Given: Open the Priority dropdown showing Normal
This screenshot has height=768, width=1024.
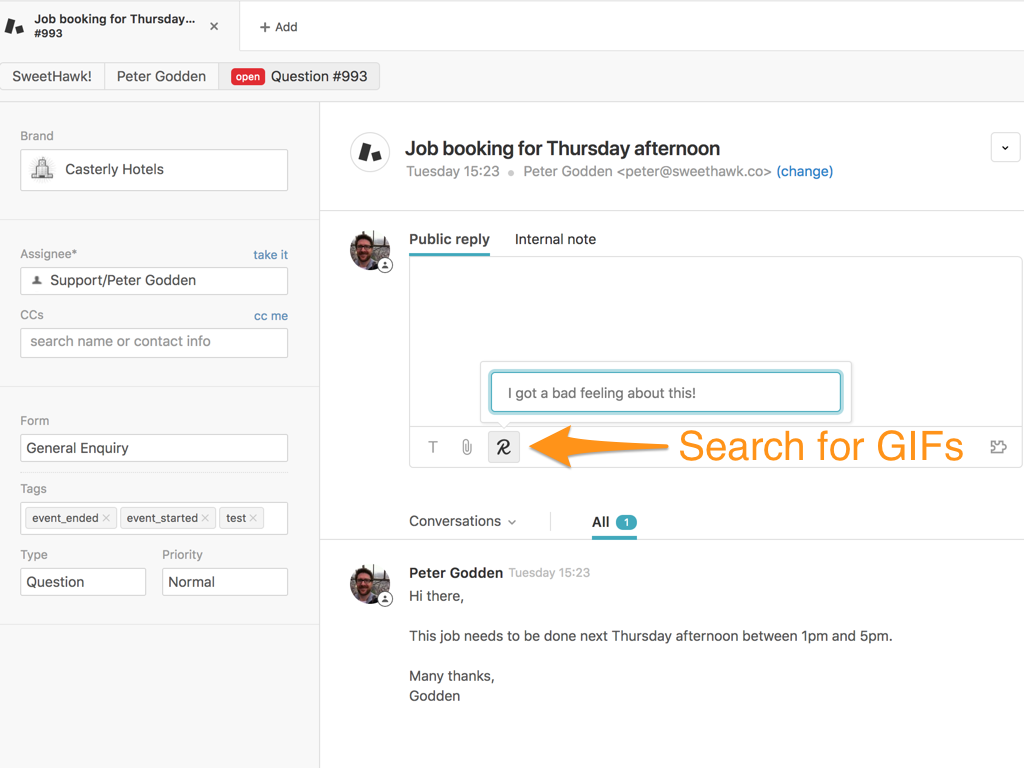Looking at the screenshot, I should point(225,582).
